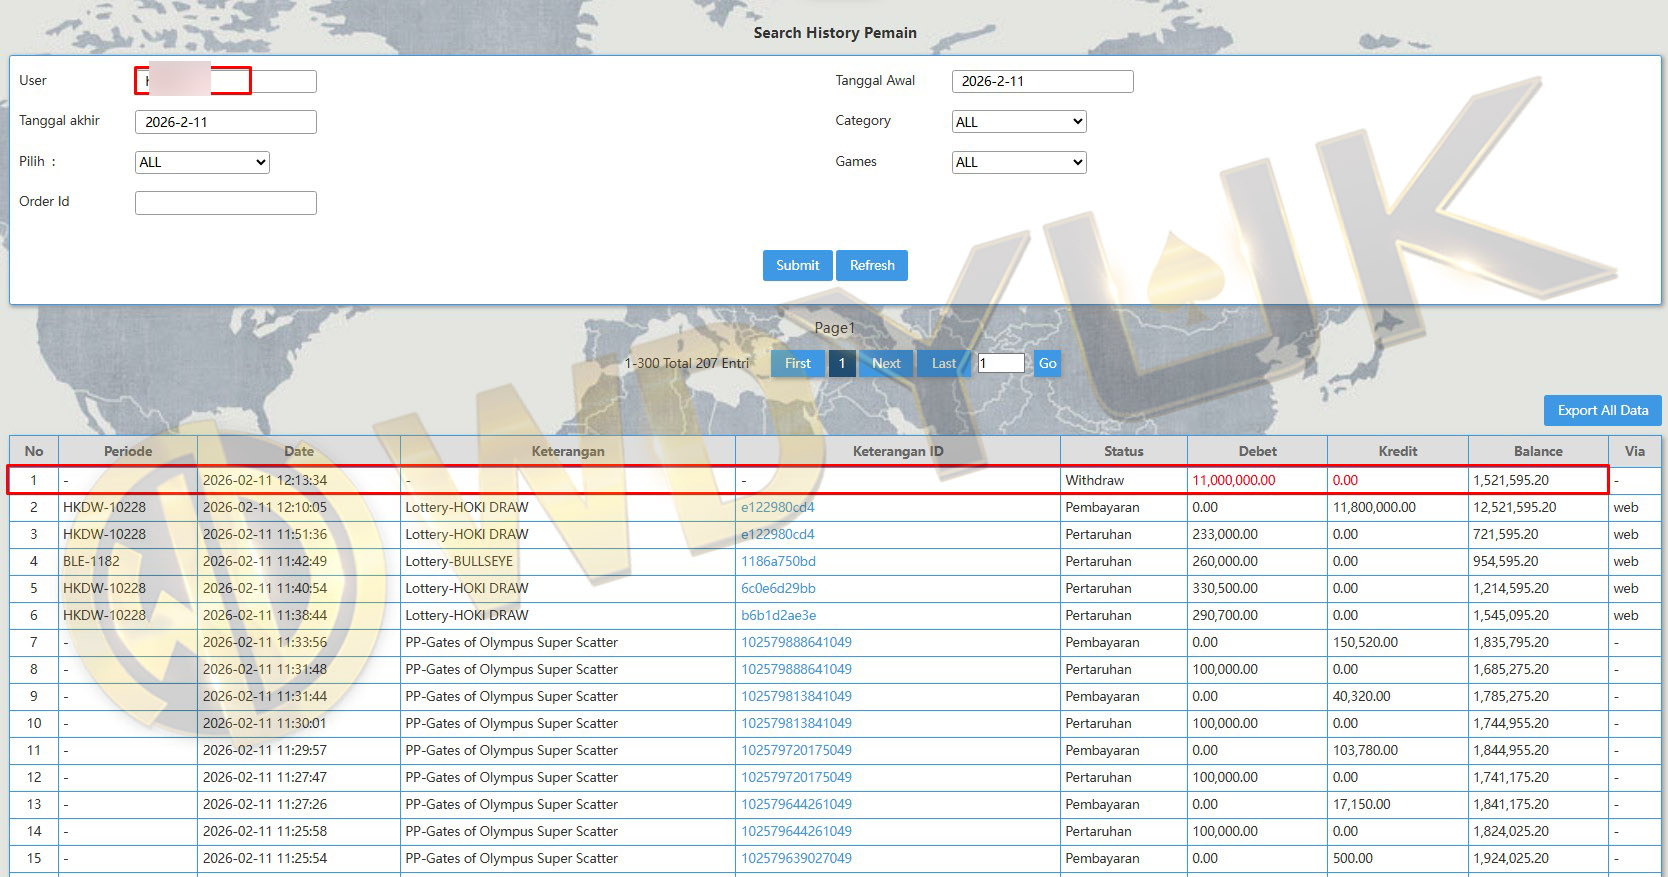Image resolution: width=1668 pixels, height=877 pixels.
Task: Select page 1 in pagination
Action: tap(841, 363)
